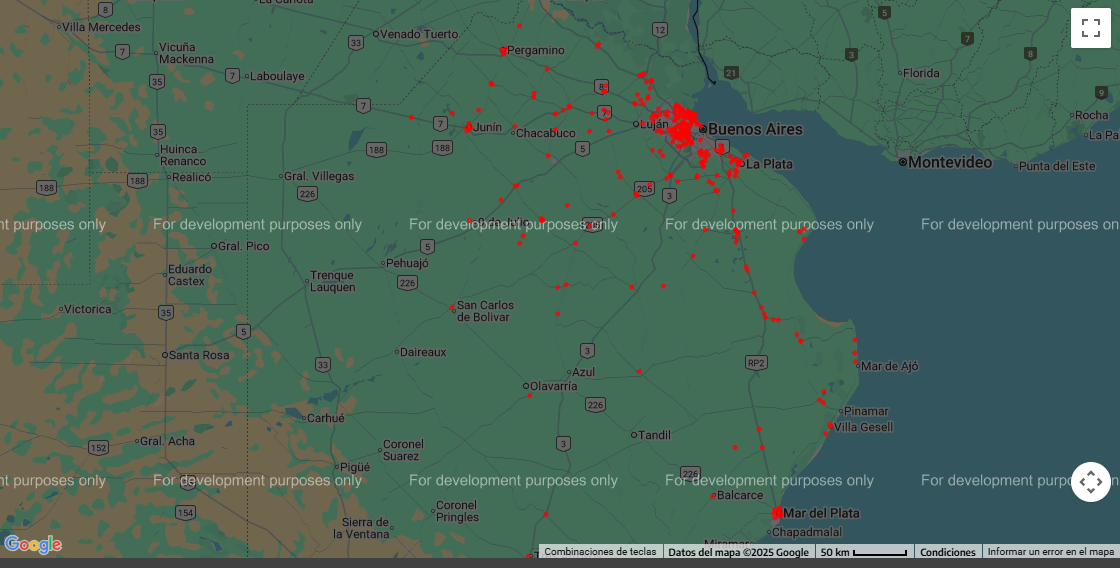Select the red marker beside Junín
Screen dimensions: 1120x570
[x=468, y=127]
